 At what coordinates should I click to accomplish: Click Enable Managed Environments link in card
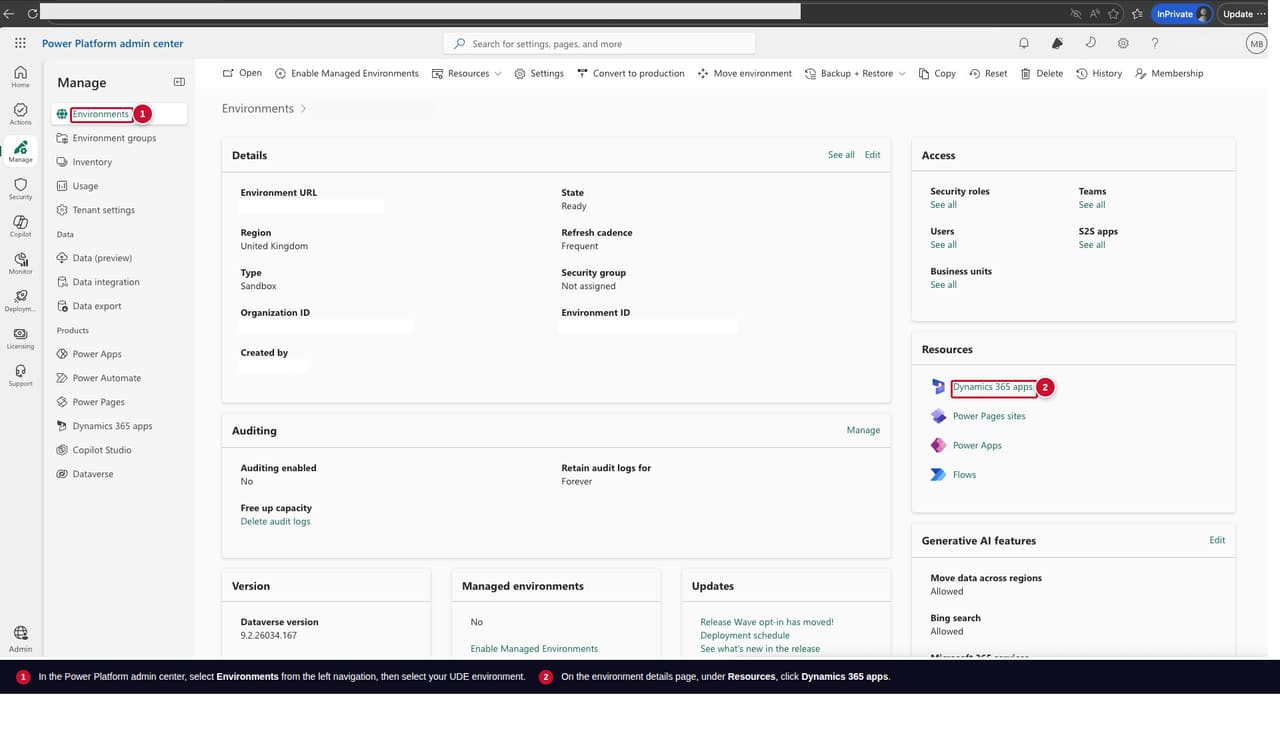[534, 649]
